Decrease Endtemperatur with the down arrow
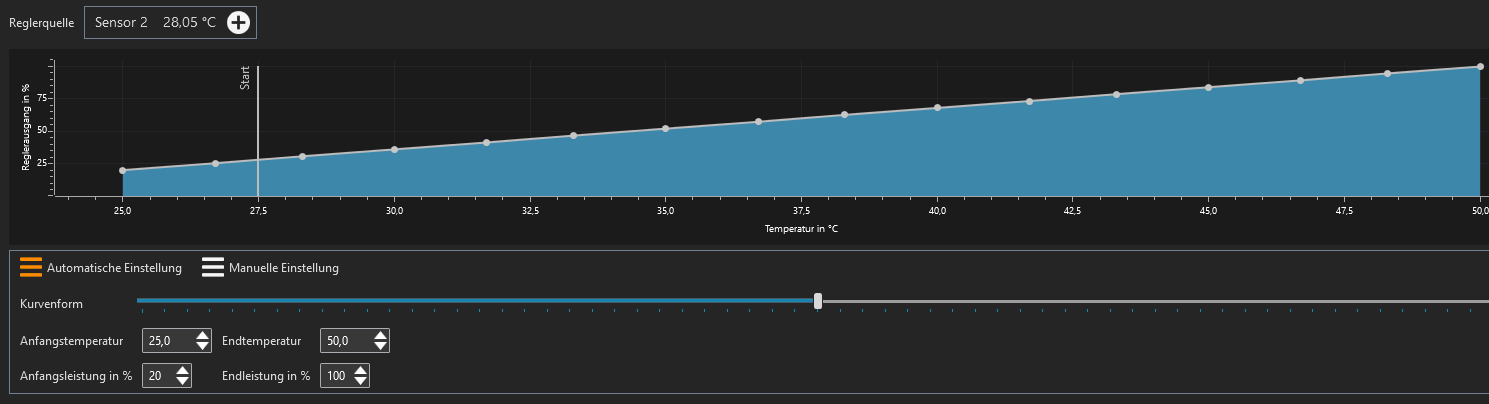 [x=379, y=346]
